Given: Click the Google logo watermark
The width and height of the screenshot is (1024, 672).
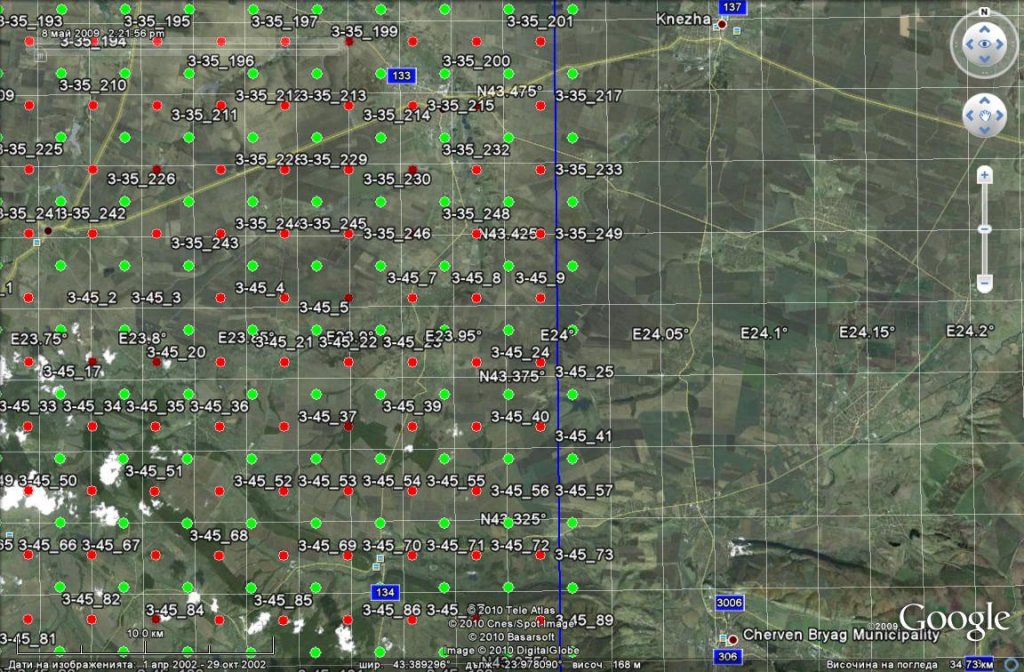Looking at the screenshot, I should tap(953, 620).
